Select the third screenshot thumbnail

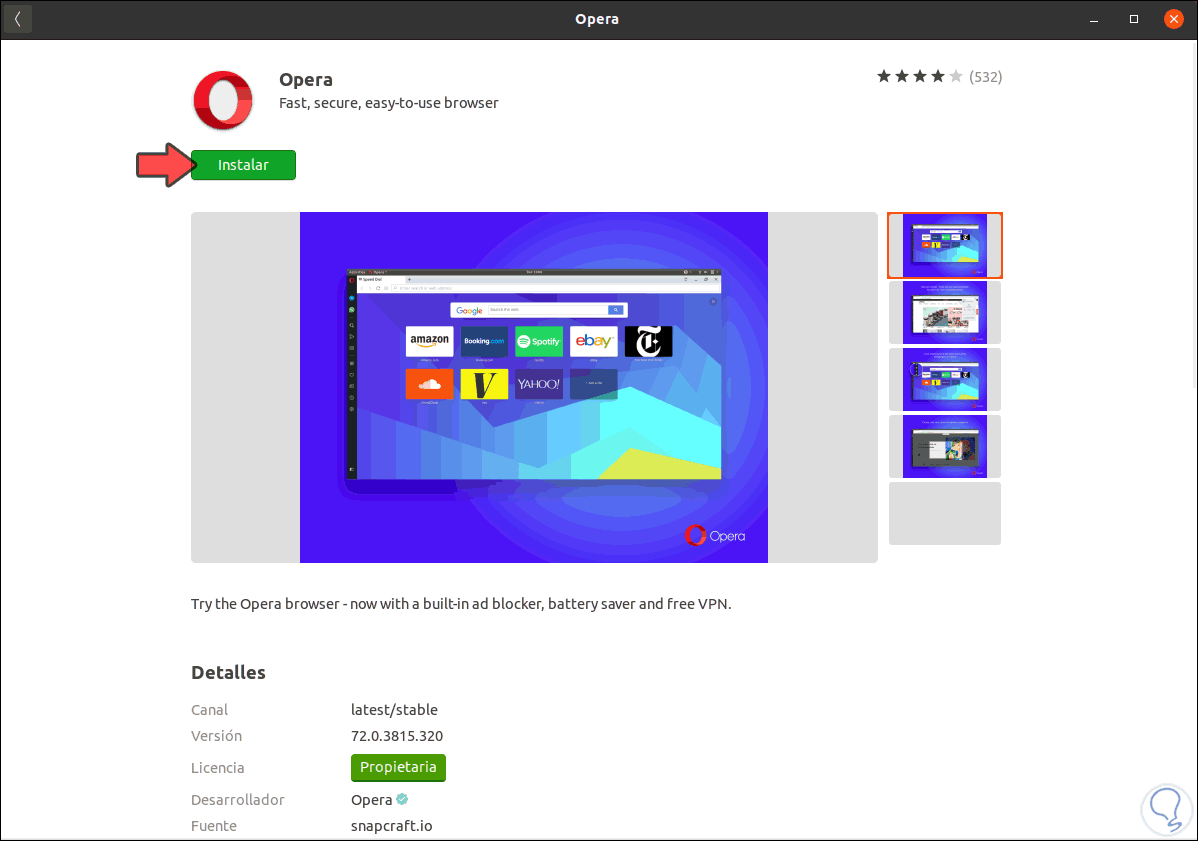click(945, 380)
